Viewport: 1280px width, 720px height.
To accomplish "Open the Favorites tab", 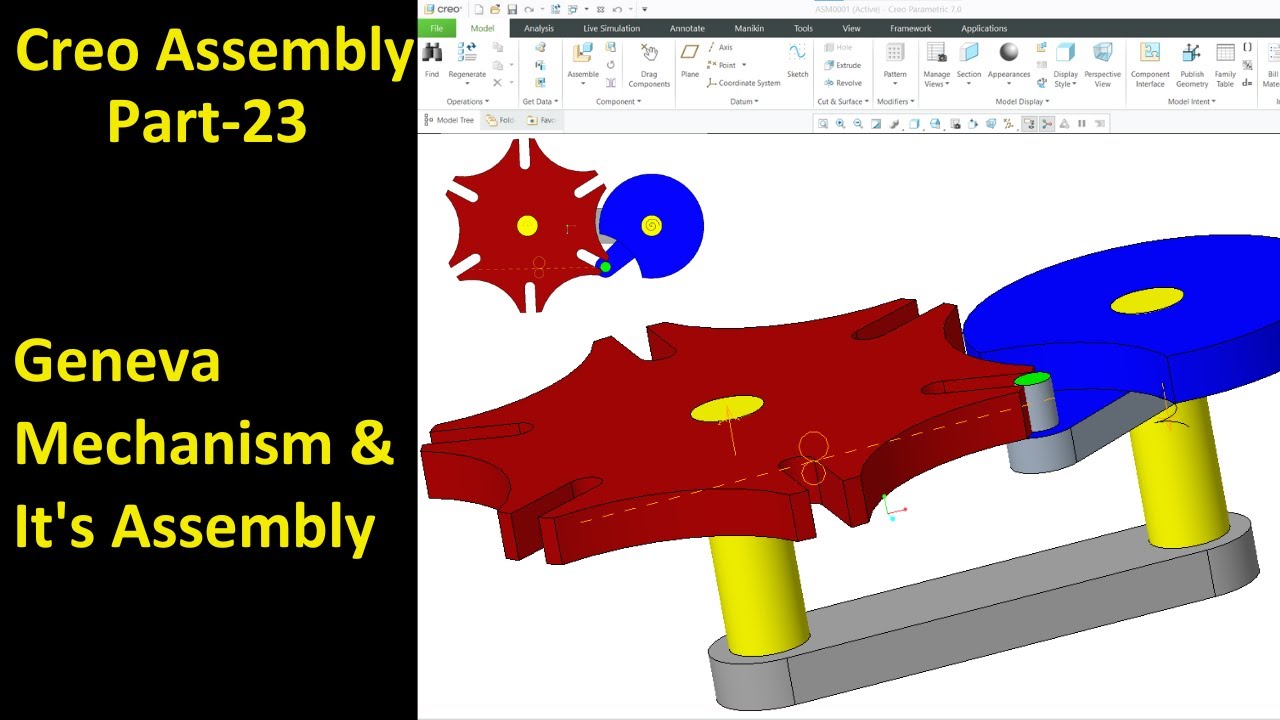I will tap(541, 120).
